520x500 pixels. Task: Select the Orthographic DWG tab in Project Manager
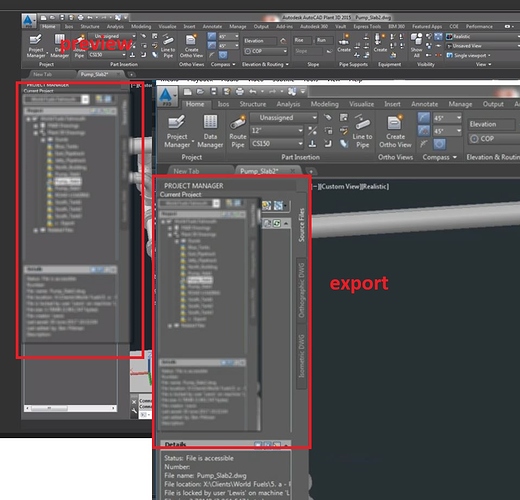pos(301,290)
